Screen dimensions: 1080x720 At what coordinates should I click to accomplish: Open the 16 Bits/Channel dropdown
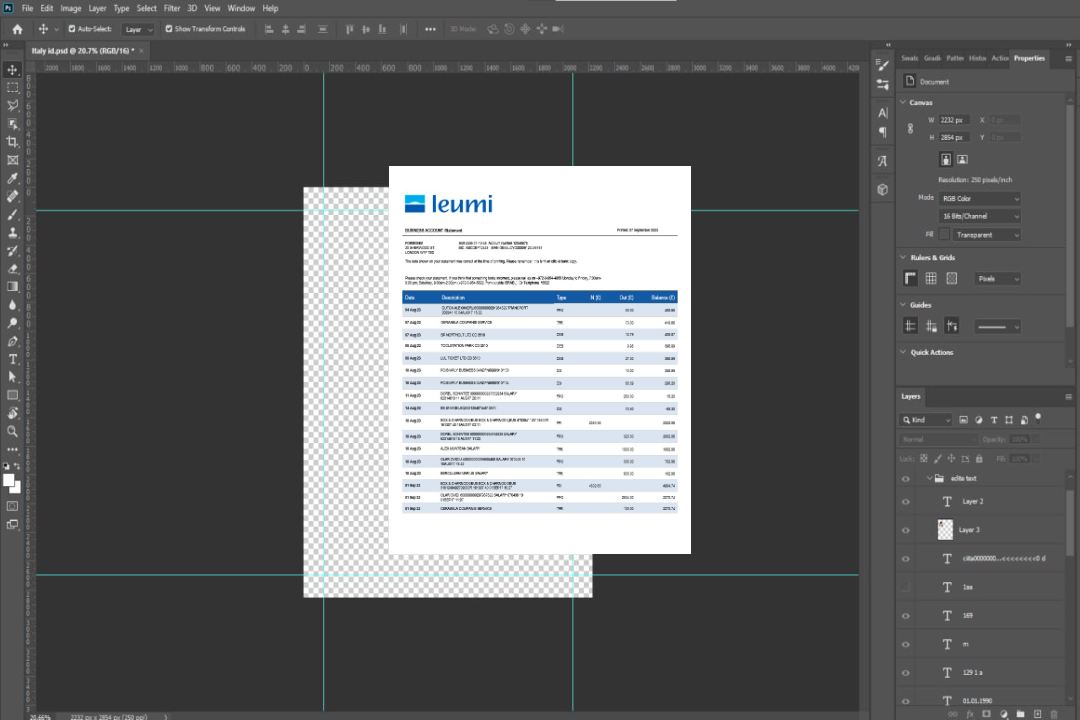(x=979, y=216)
